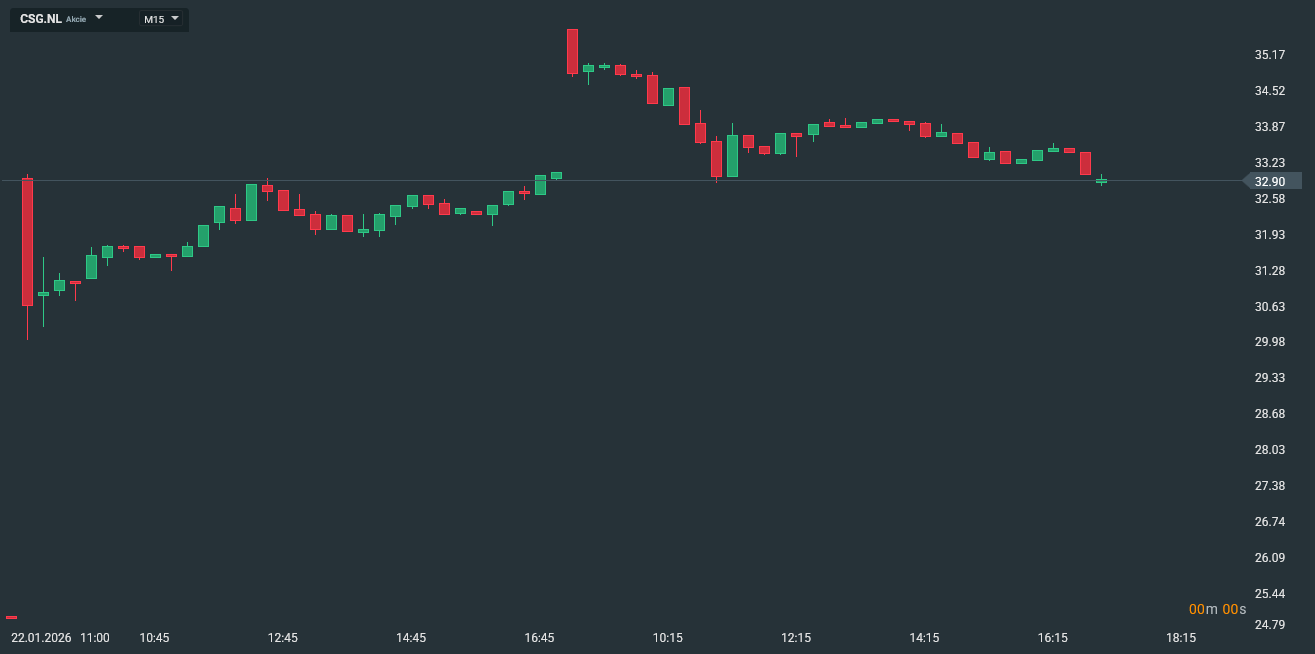Click the 35.17 price axis level
This screenshot has height=654, width=1315.
1270,55
